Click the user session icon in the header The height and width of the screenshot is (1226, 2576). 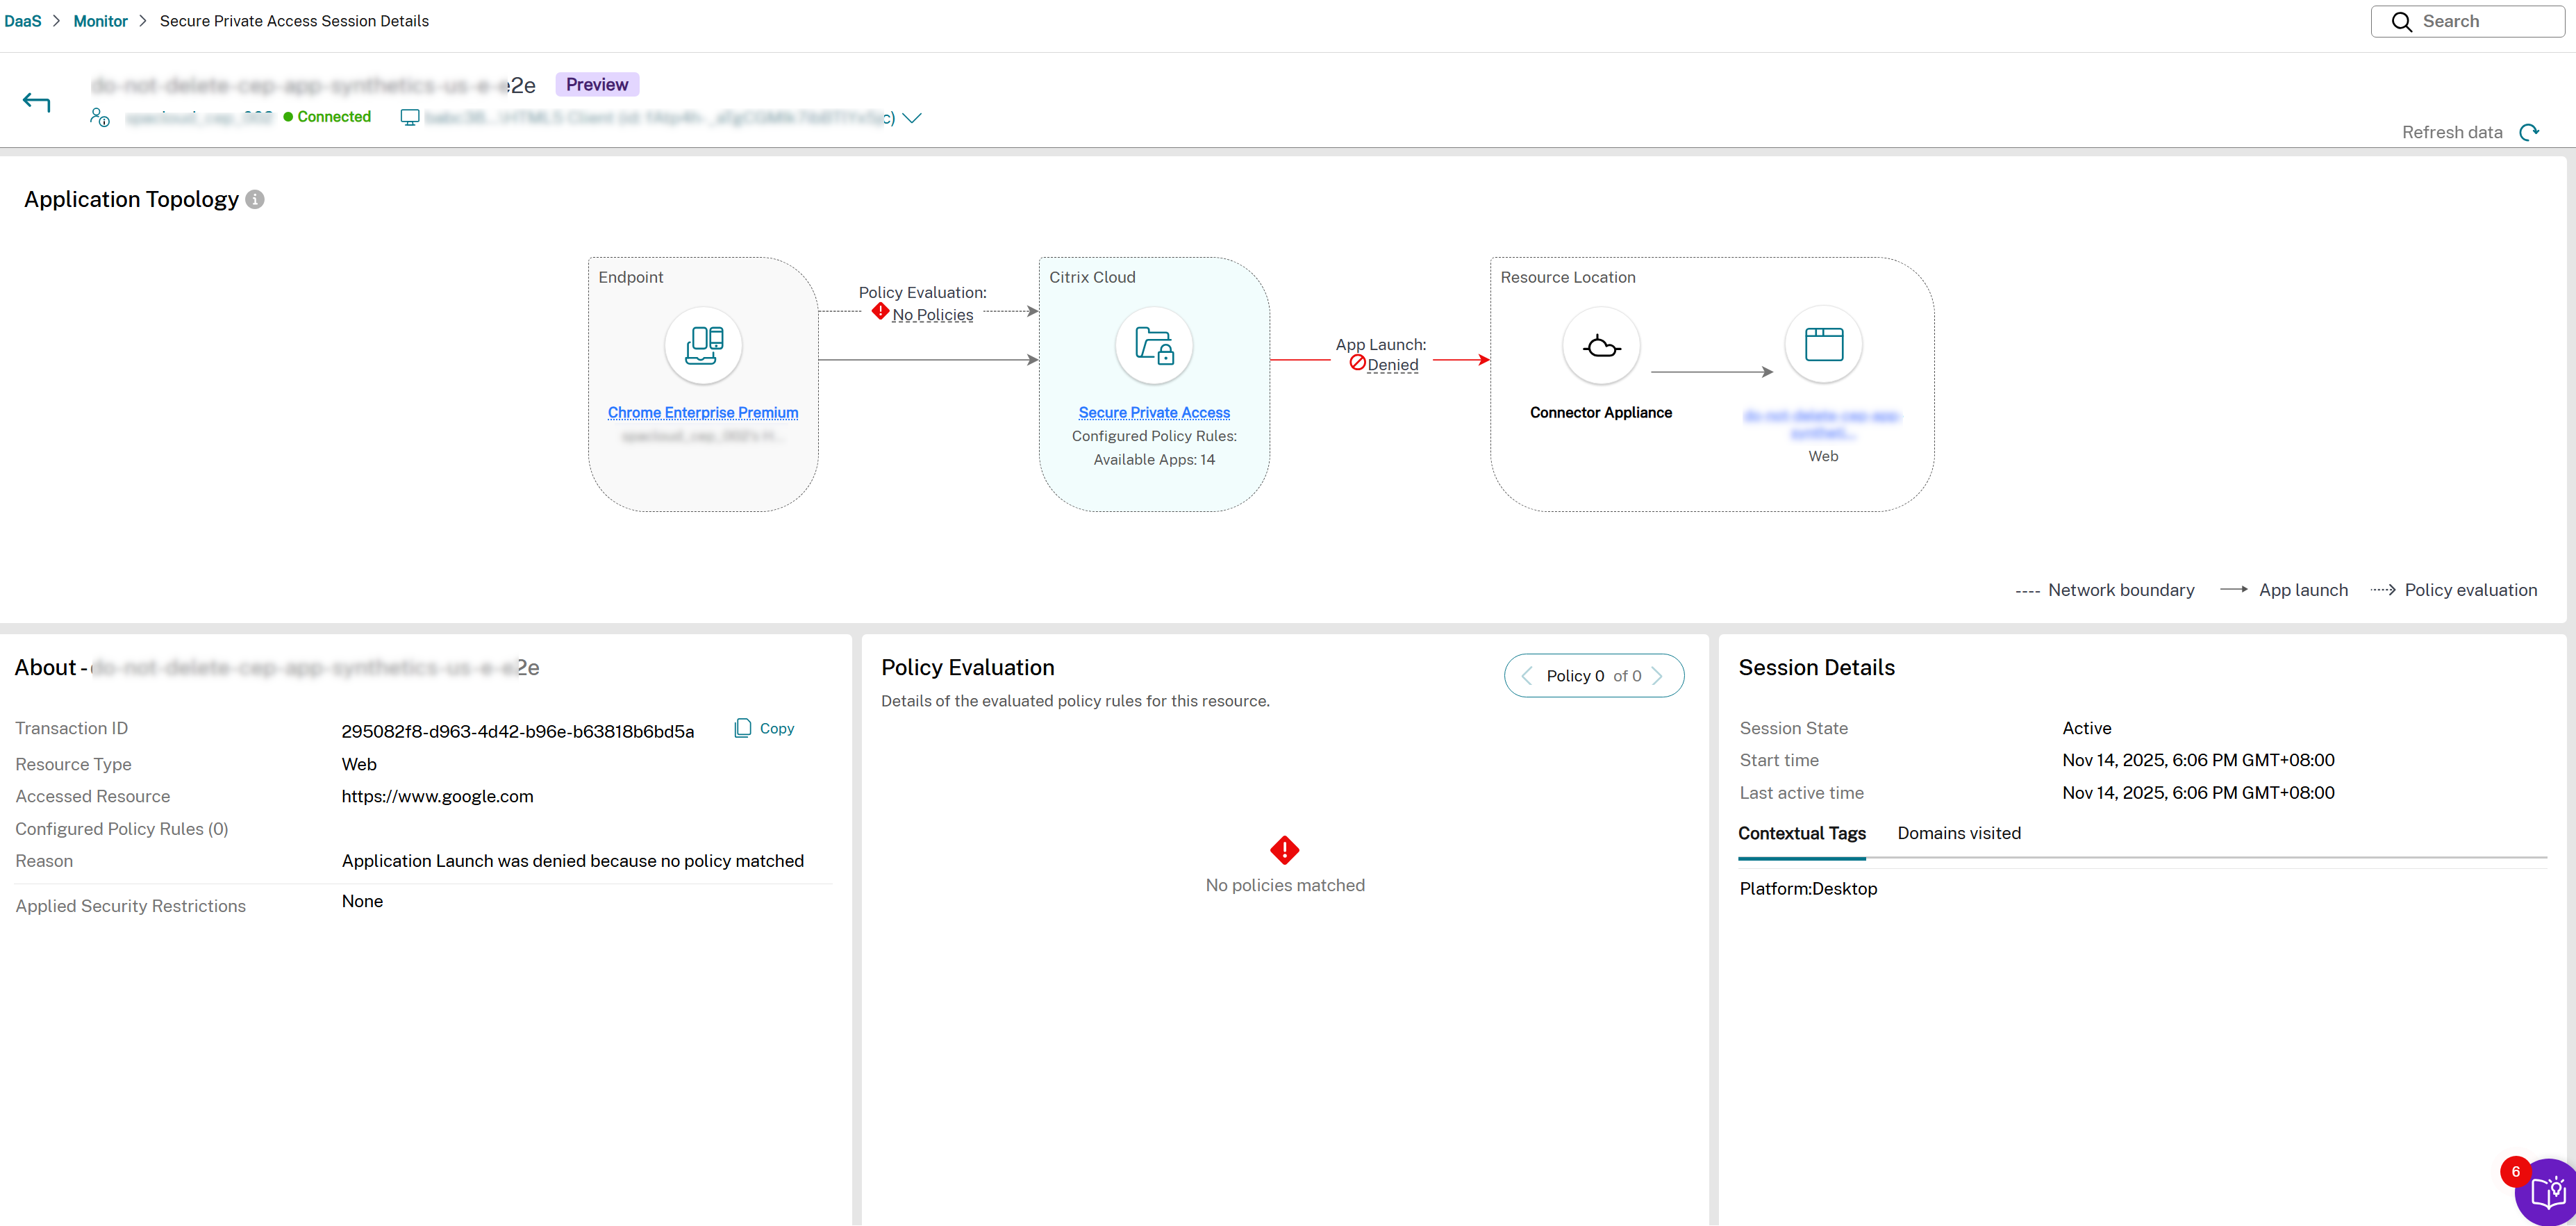coord(99,117)
